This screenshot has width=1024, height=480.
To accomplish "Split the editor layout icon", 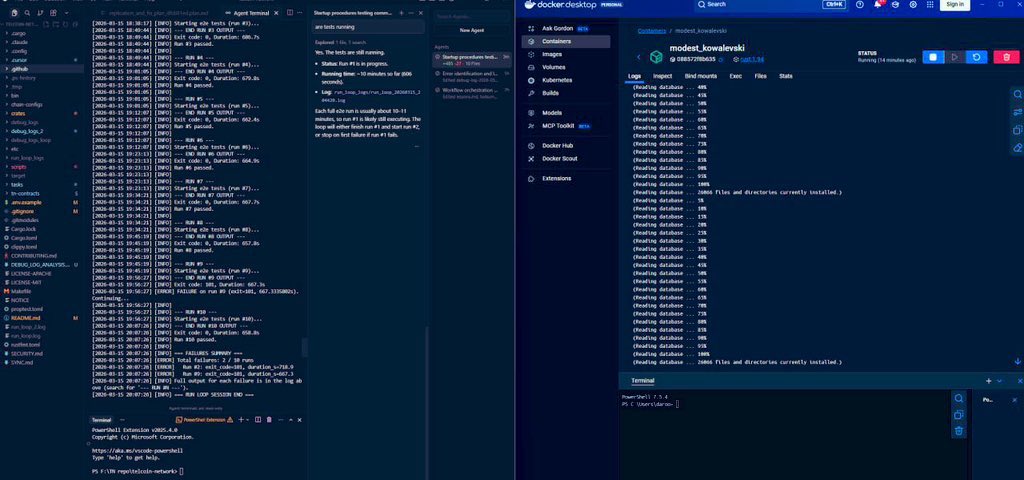I will pos(291,13).
